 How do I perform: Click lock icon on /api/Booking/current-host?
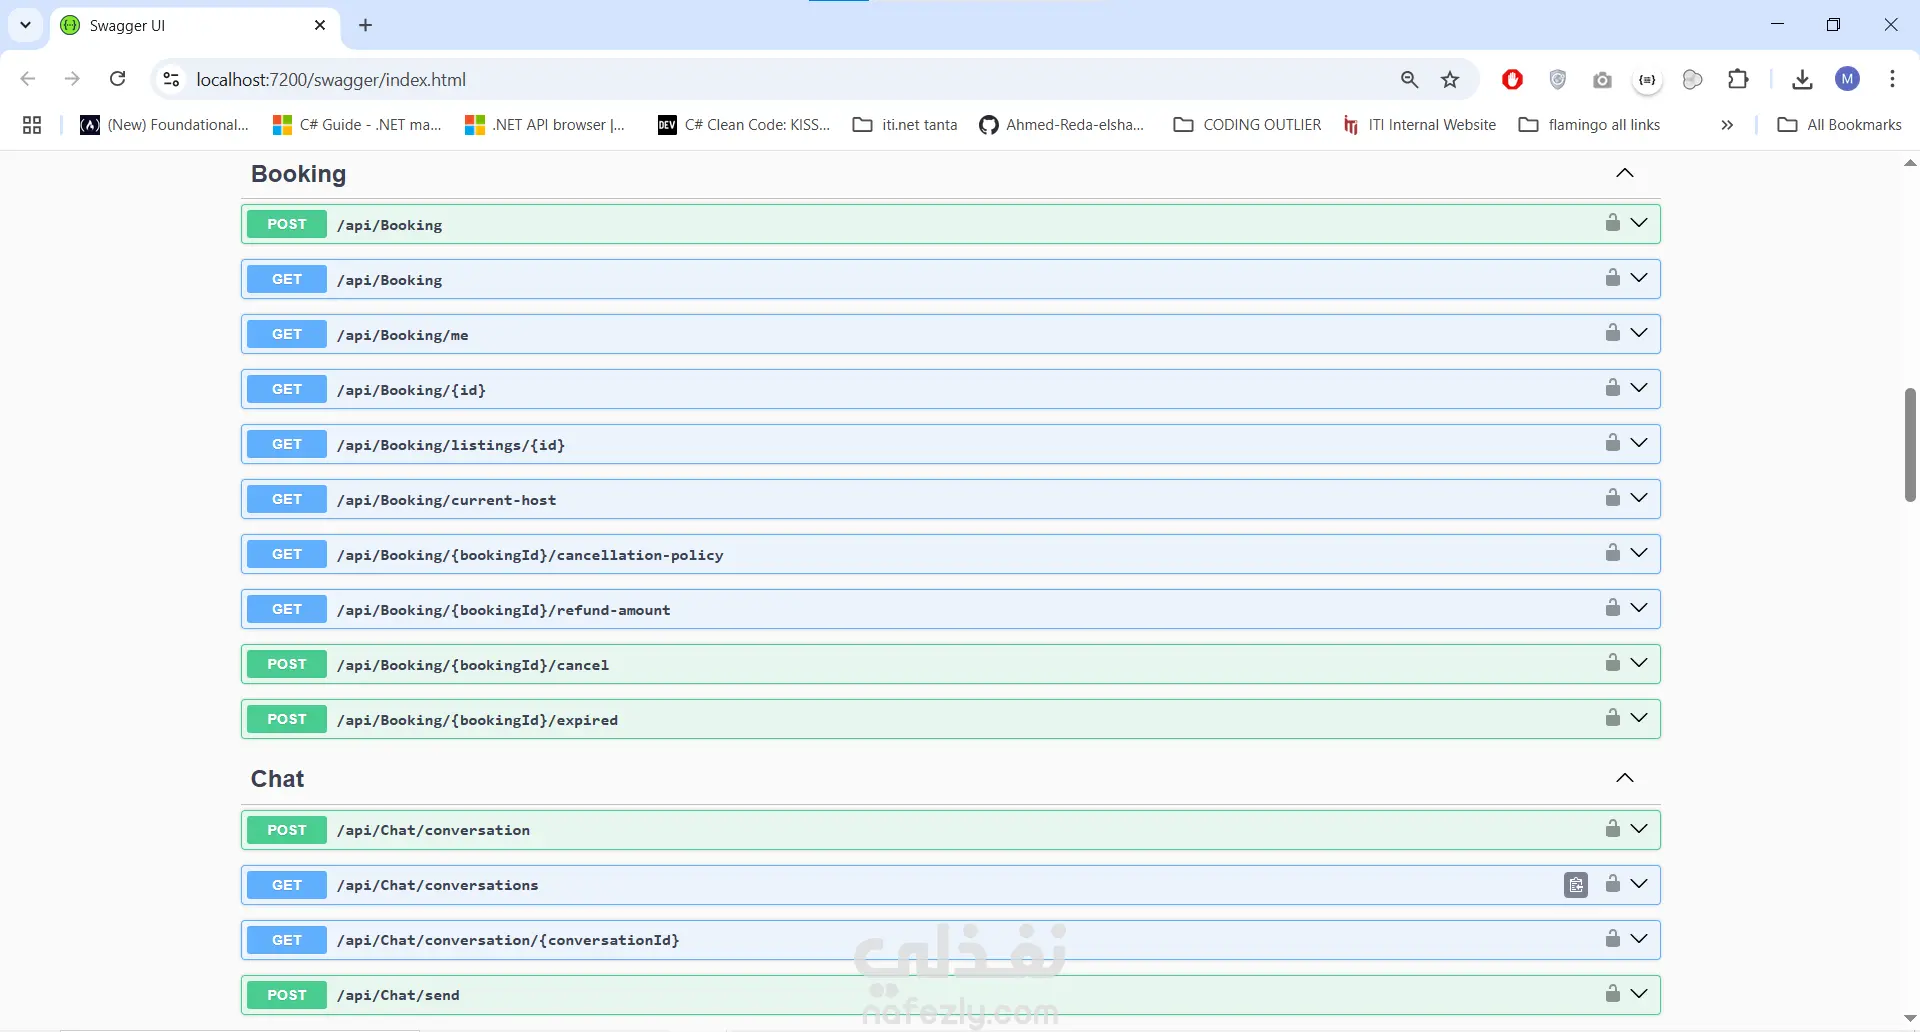pos(1612,498)
